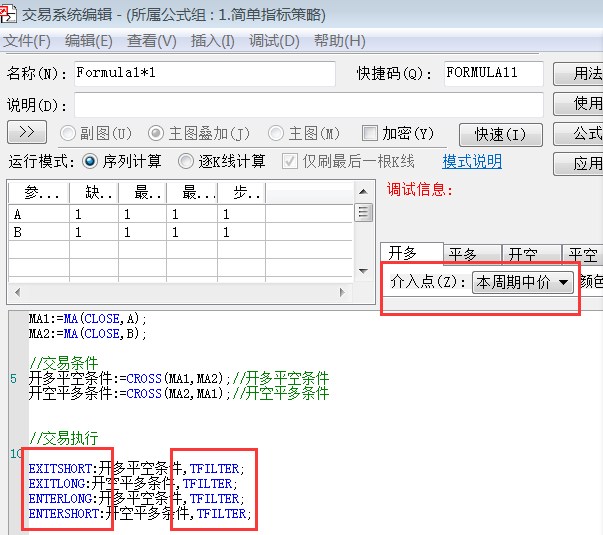The width and height of the screenshot is (603, 535).
Task: Switch to the 开空 tab
Action: [532, 255]
